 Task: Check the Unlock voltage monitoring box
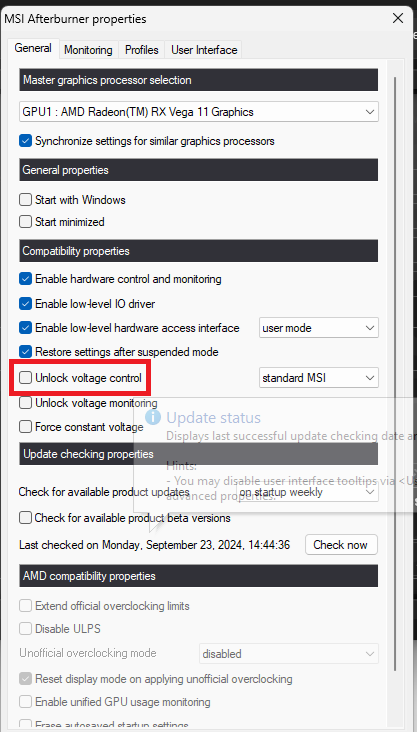coord(25,402)
